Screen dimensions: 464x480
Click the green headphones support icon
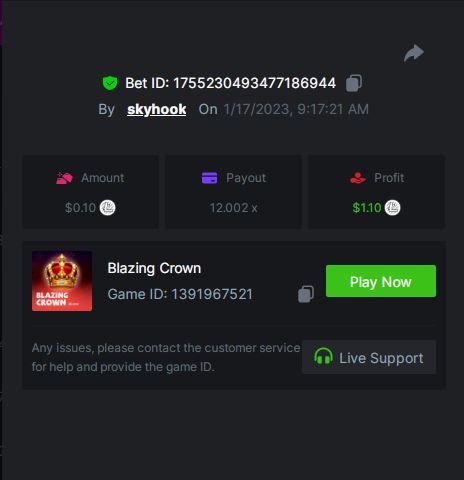(x=323, y=356)
